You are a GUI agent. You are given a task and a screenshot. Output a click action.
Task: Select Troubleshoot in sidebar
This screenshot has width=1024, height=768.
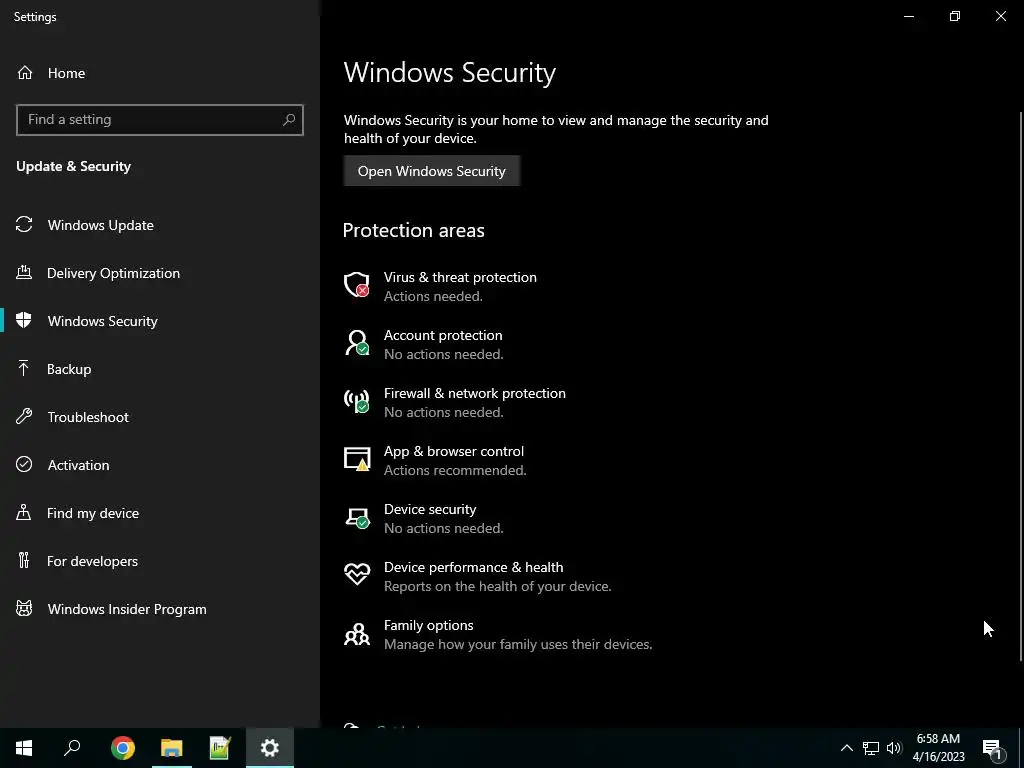click(x=160, y=417)
